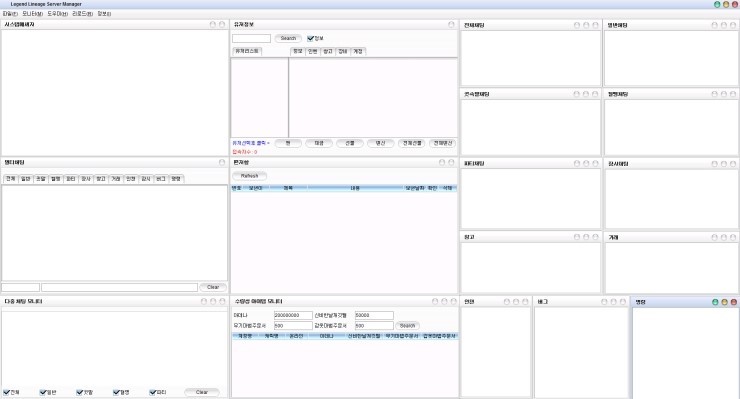Click the 시스템메세지 panel rightmost title button
Image resolution: width=740 pixels, height=399 pixels.
point(222,25)
